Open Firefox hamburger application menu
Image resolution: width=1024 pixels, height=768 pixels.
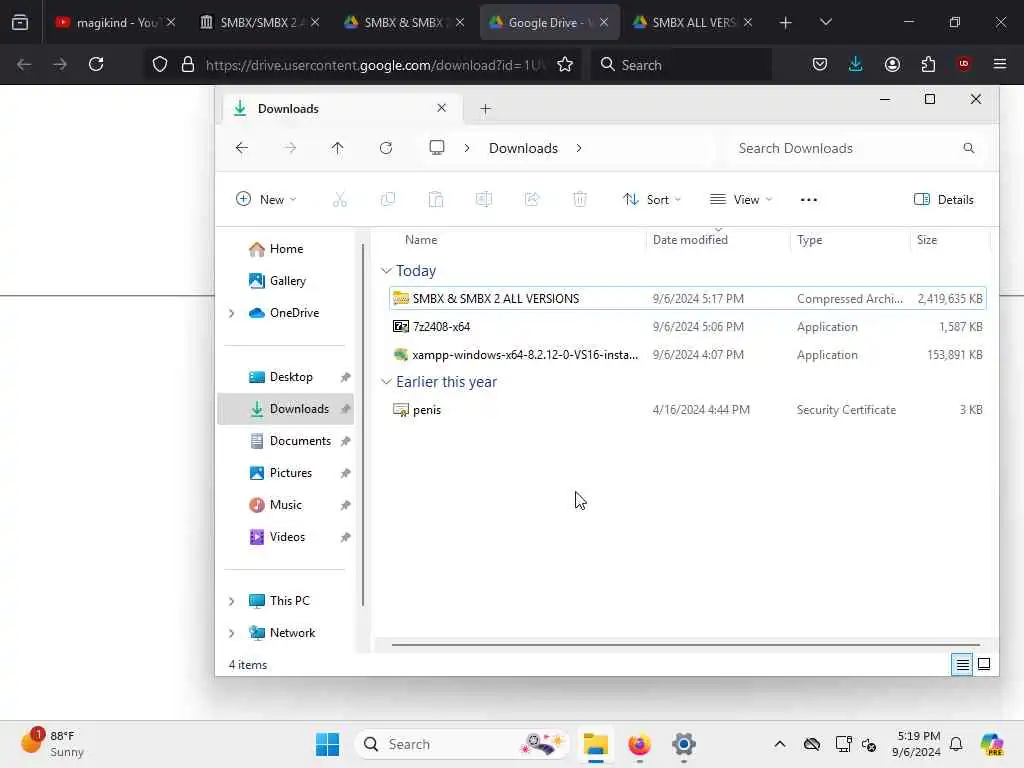[1000, 64]
